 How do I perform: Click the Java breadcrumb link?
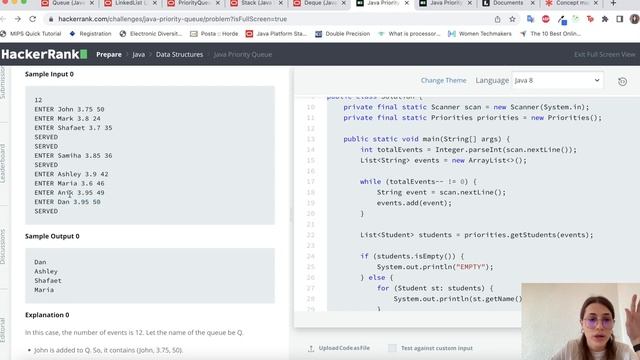point(138,54)
